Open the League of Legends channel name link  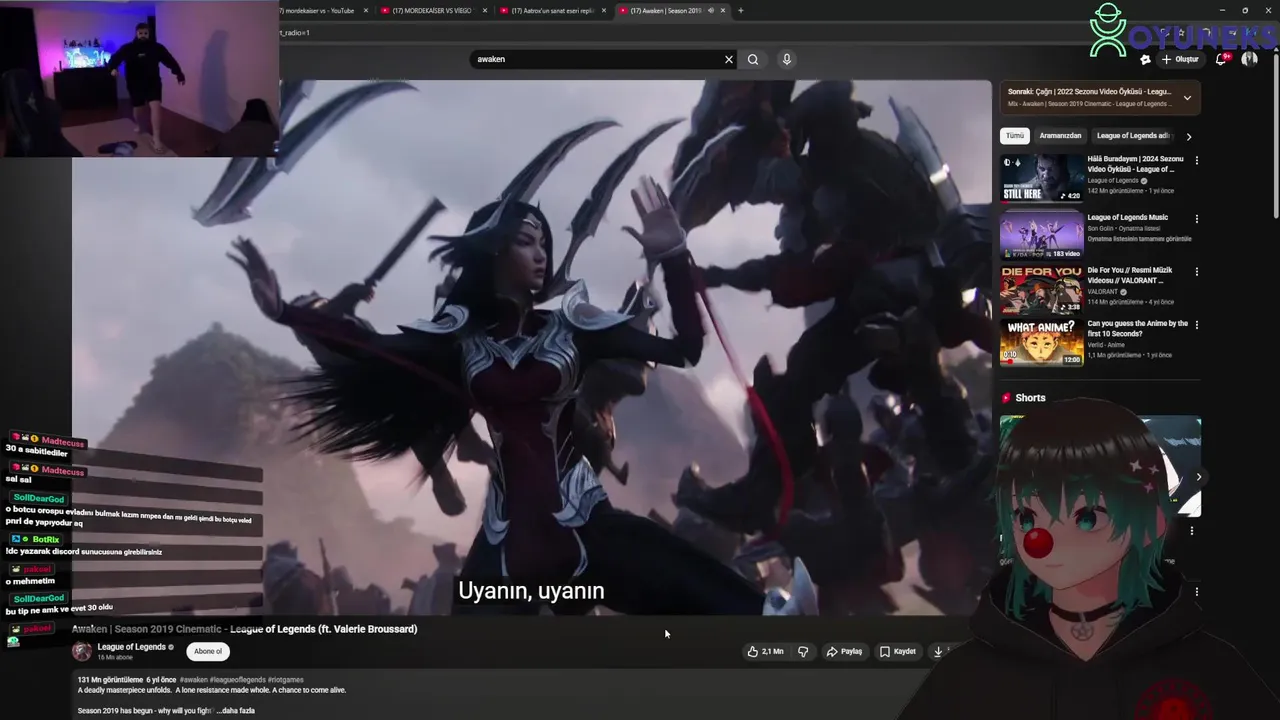click(131, 647)
